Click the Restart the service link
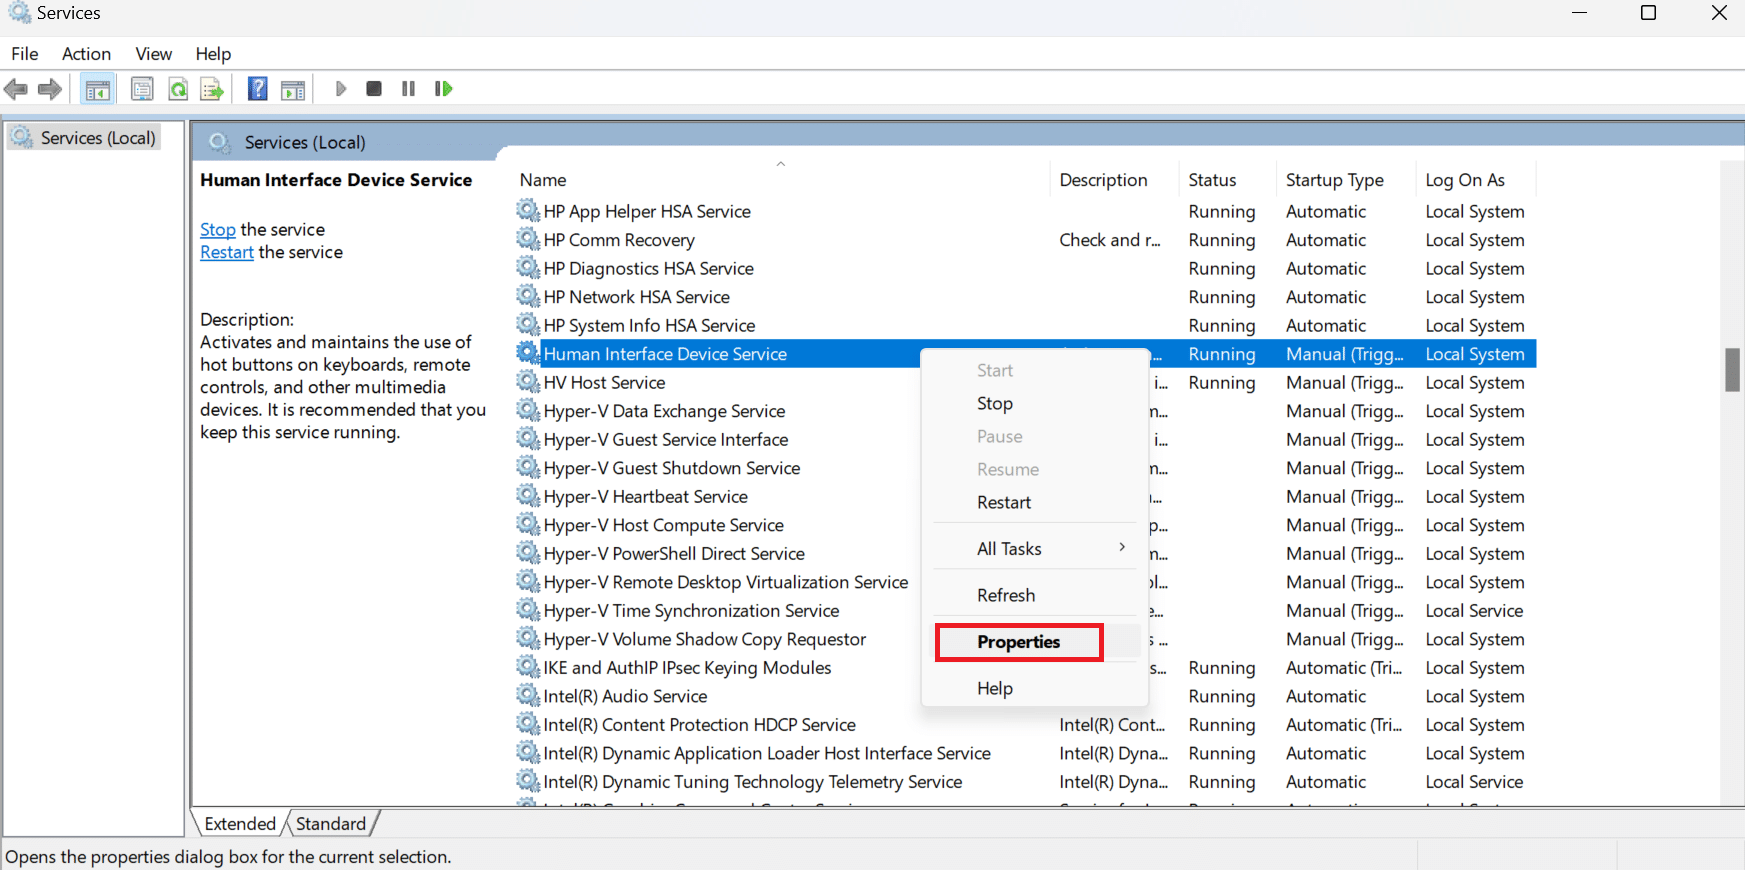 point(227,253)
